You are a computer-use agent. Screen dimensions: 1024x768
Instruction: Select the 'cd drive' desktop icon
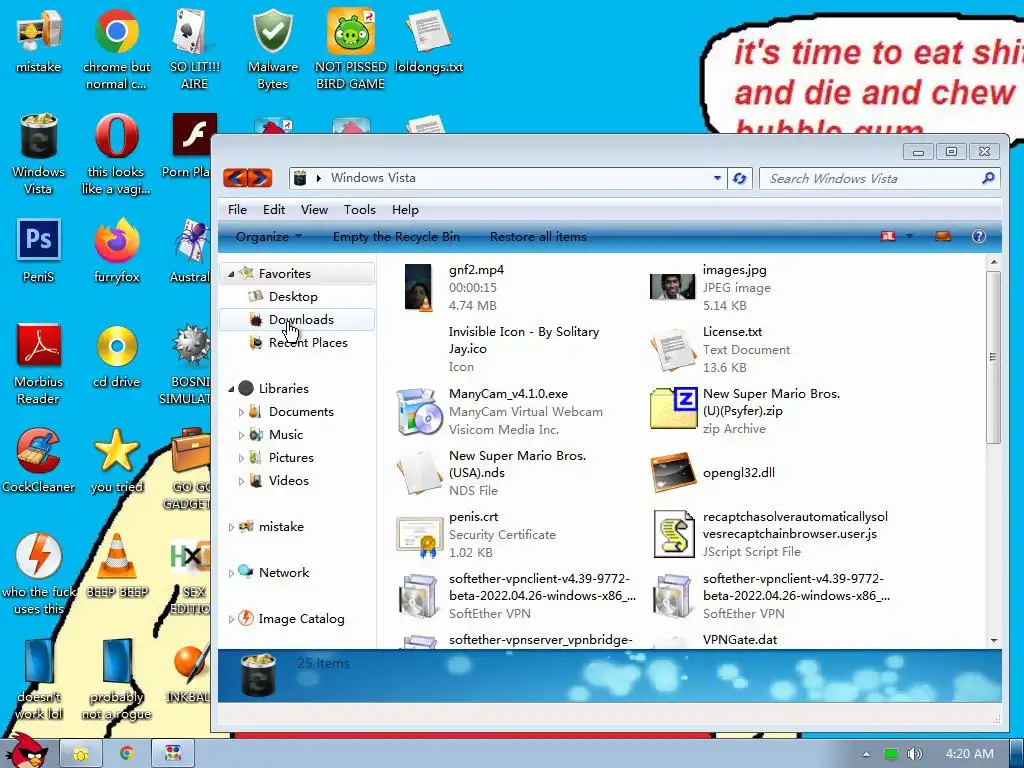[116, 356]
